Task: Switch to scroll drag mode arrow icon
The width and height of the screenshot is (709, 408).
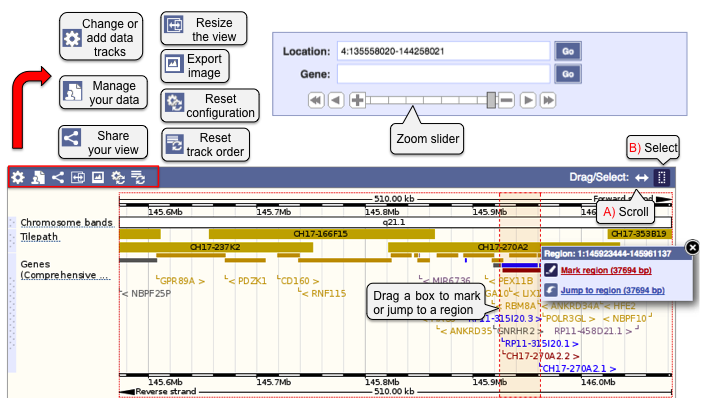Action: click(642, 177)
